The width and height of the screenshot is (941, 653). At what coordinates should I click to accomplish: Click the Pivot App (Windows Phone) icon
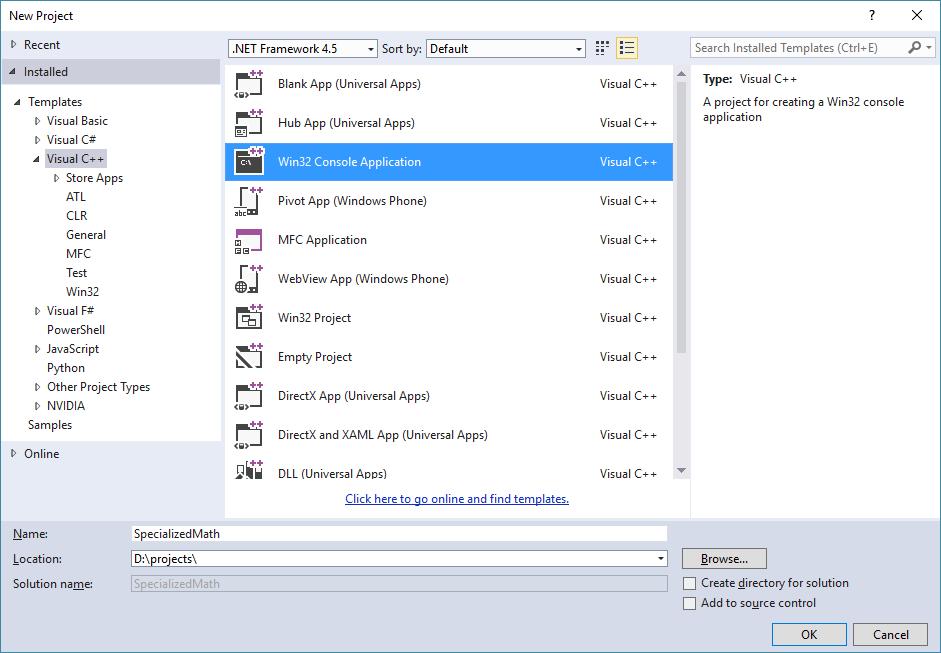[248, 201]
